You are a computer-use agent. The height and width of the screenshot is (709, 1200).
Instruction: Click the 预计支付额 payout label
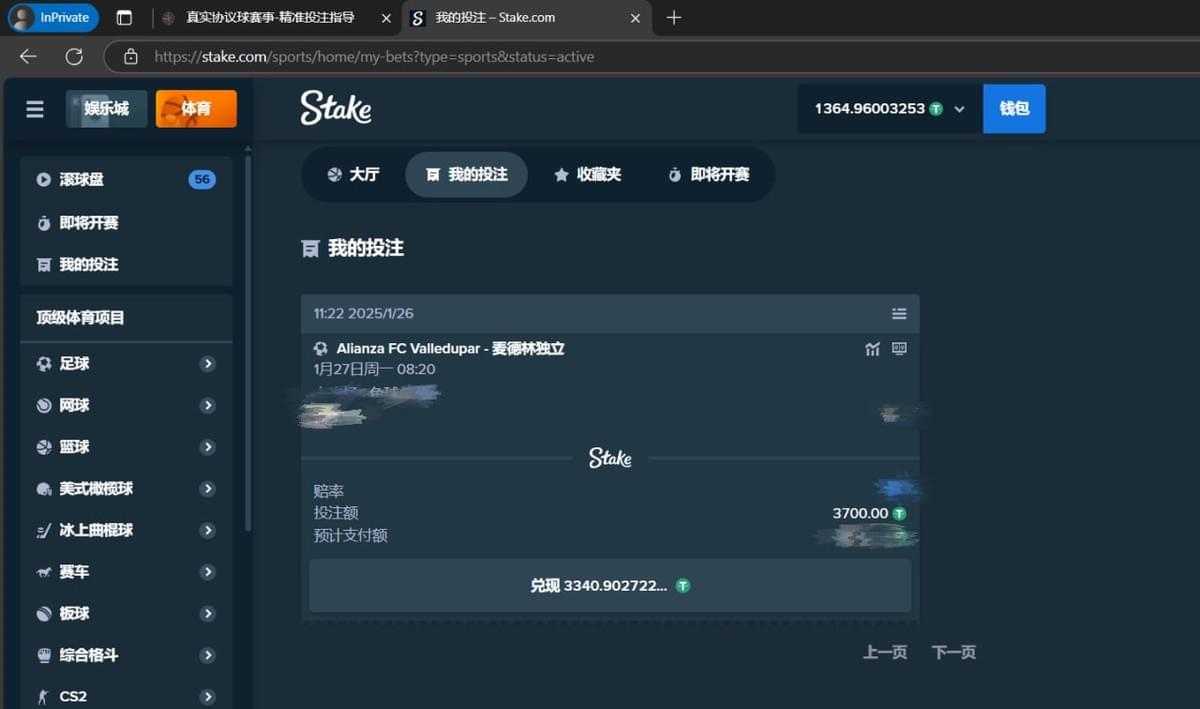coord(351,535)
